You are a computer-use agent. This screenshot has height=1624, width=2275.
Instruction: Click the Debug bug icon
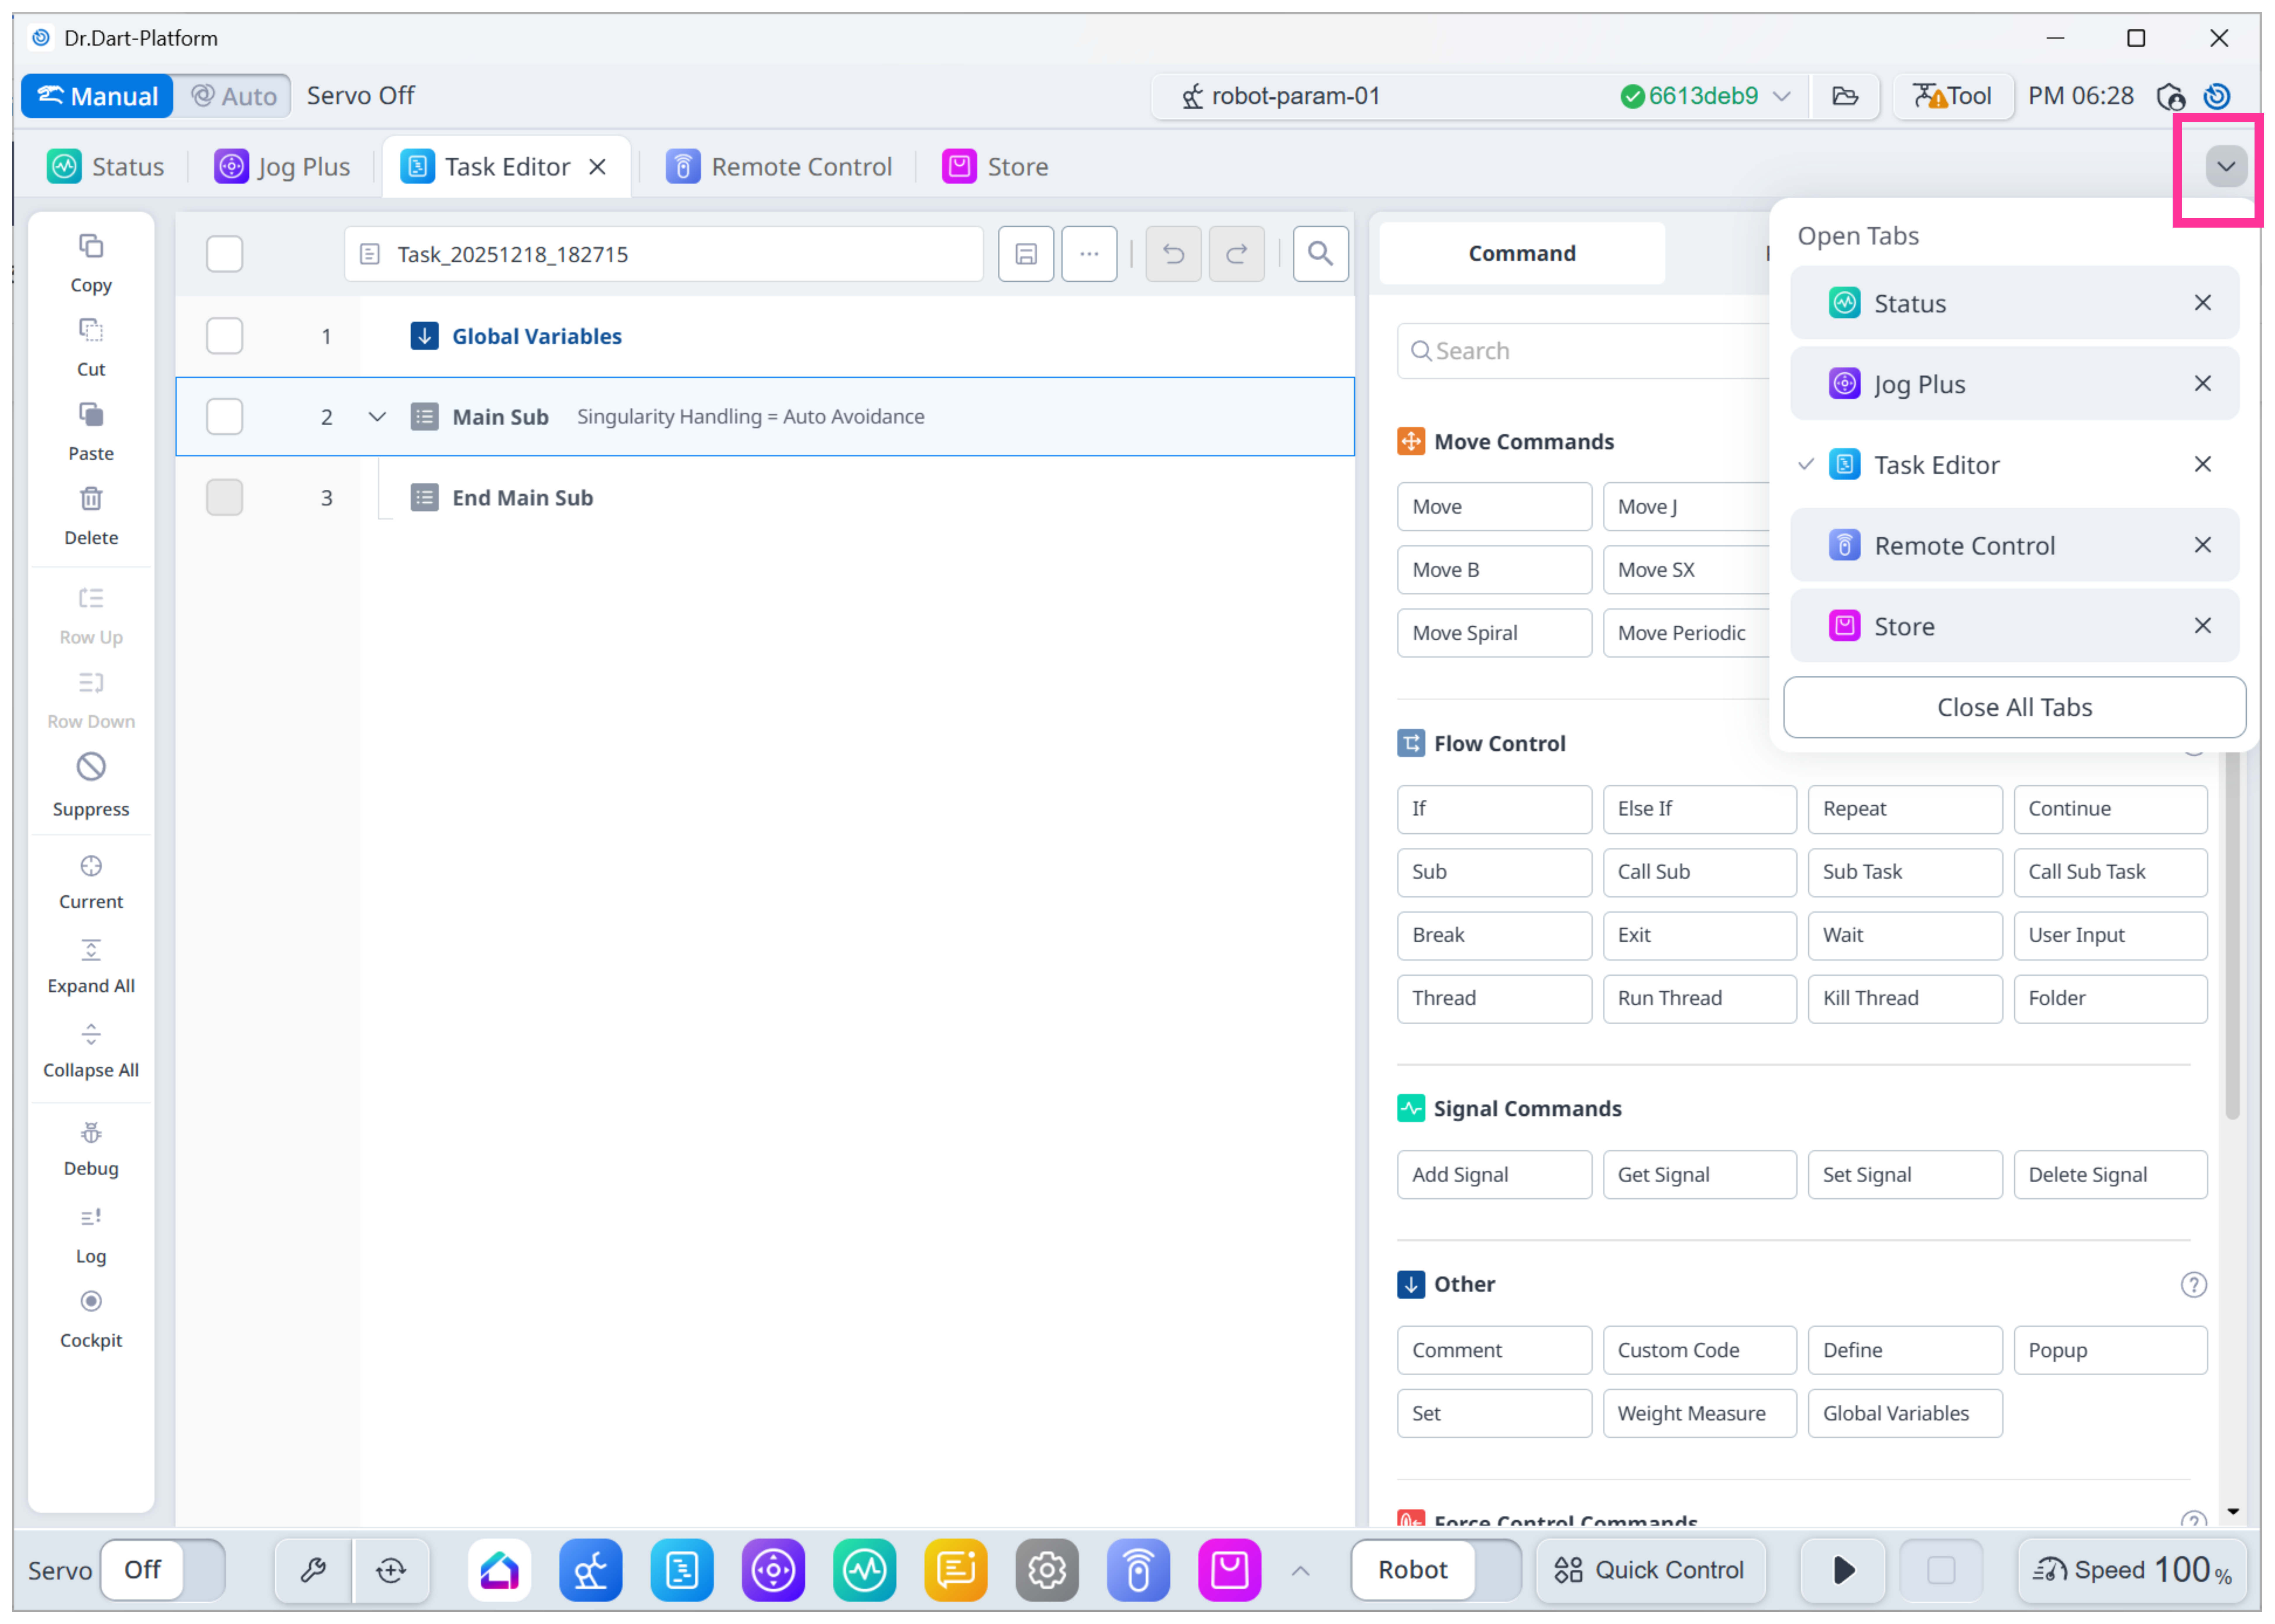[91, 1133]
